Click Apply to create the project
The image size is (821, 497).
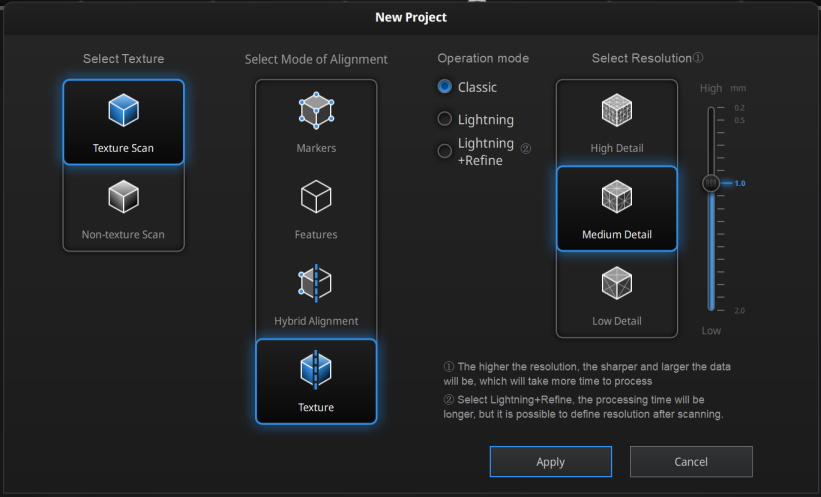[x=550, y=461]
